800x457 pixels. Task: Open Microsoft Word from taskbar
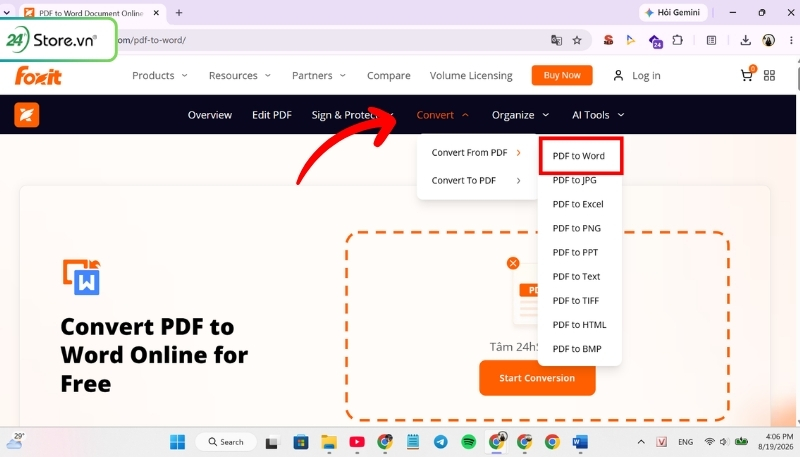[x=580, y=442]
